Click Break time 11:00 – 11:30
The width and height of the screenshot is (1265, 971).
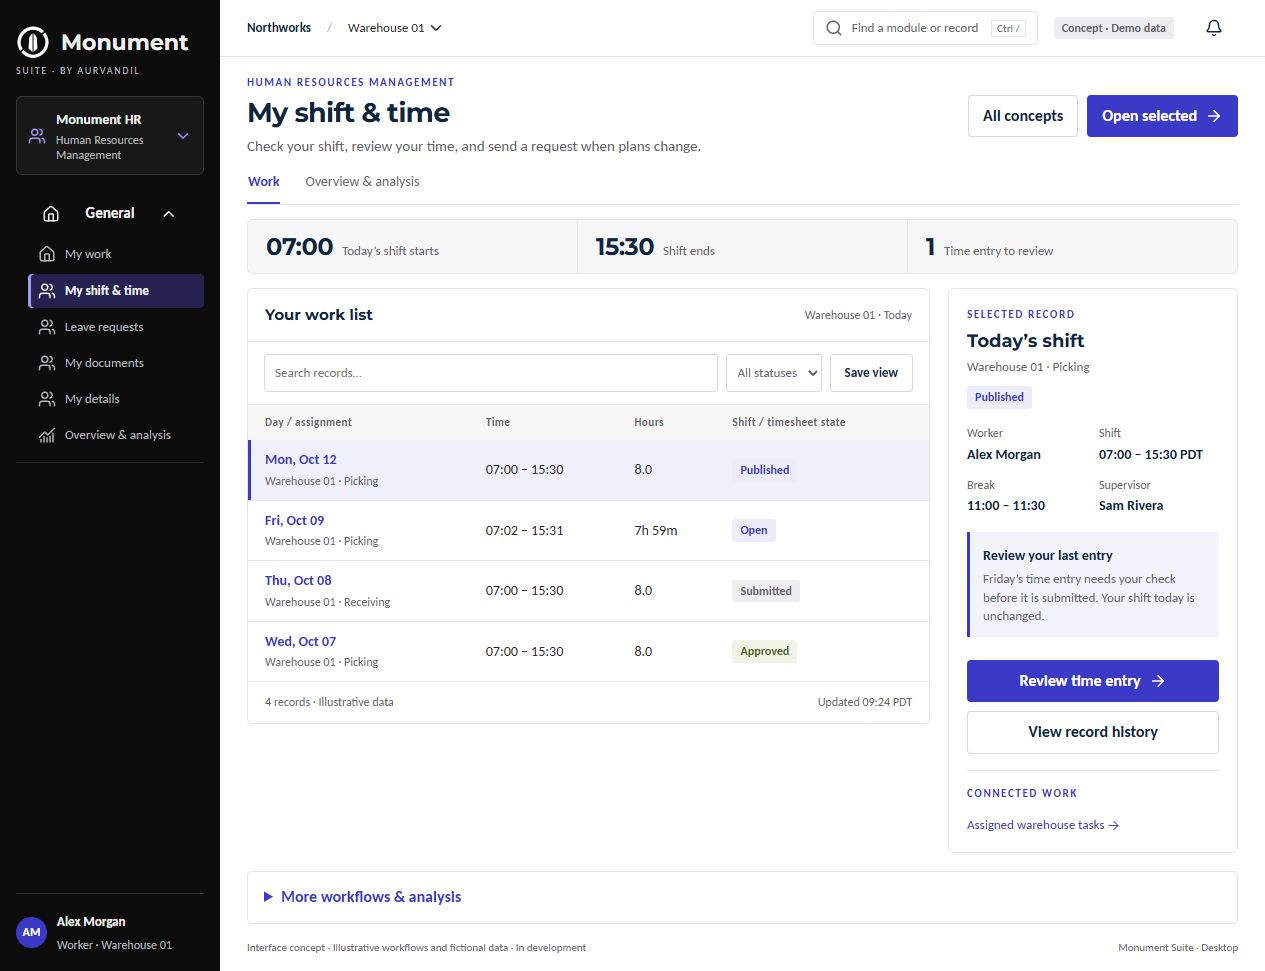1006,506
